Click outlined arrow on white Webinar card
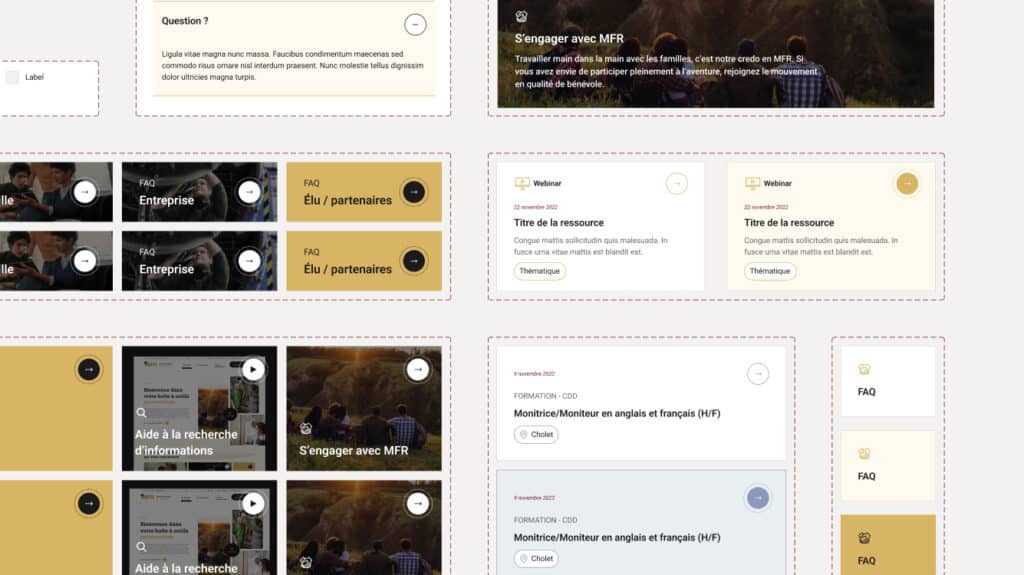 [x=677, y=184]
